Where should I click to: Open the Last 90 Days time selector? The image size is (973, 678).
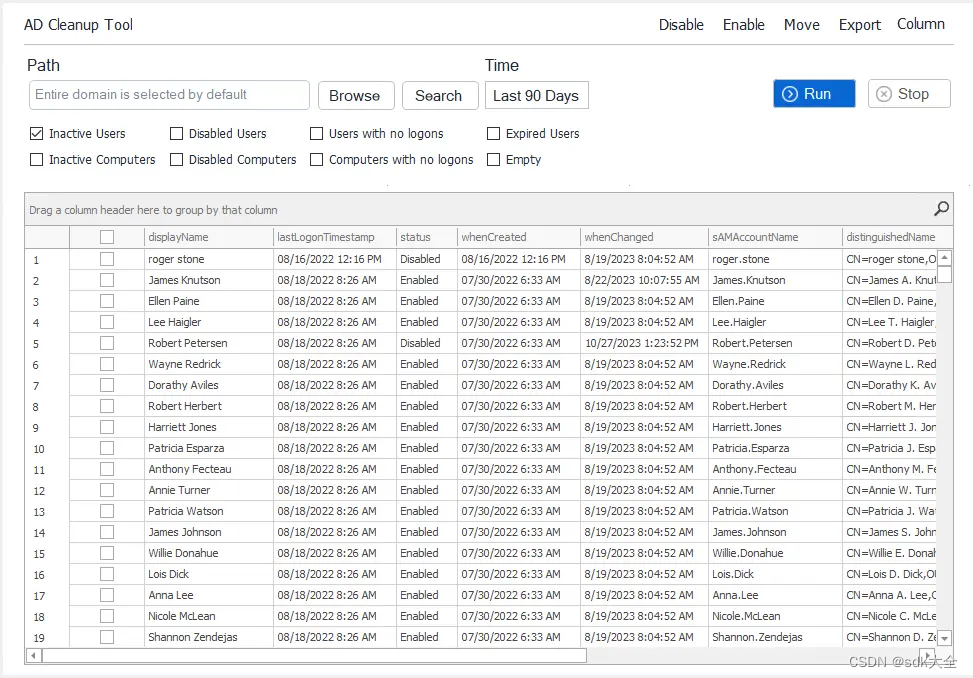(x=536, y=95)
